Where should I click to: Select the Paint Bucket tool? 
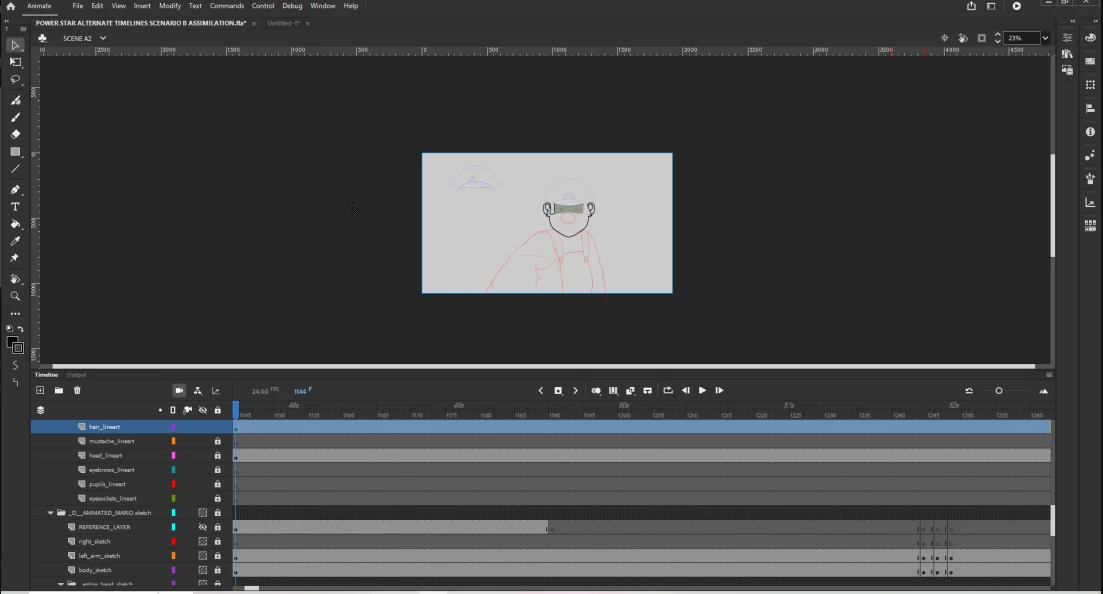(15, 224)
